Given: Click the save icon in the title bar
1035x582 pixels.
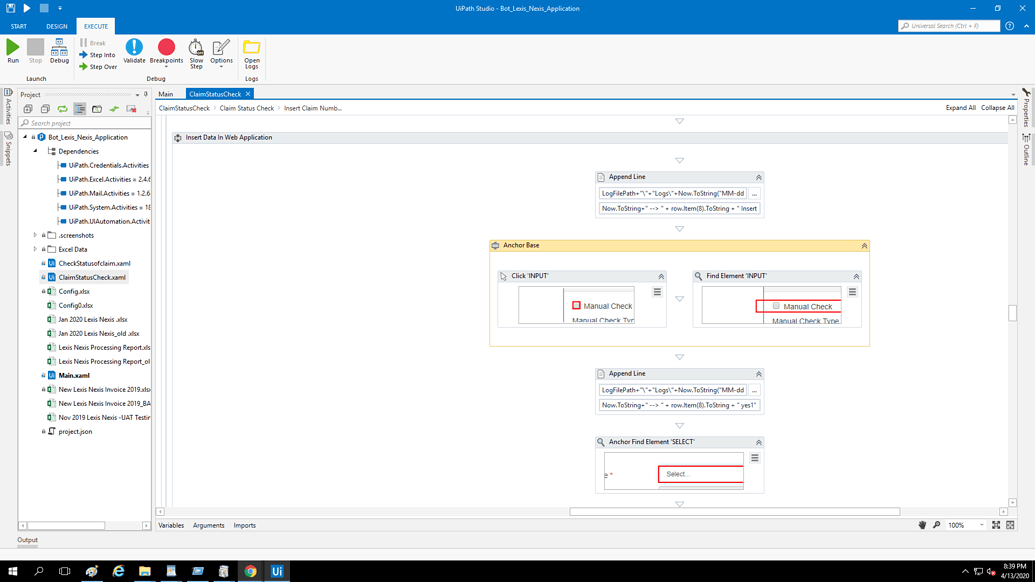Looking at the screenshot, I should pyautogui.click(x=11, y=8).
